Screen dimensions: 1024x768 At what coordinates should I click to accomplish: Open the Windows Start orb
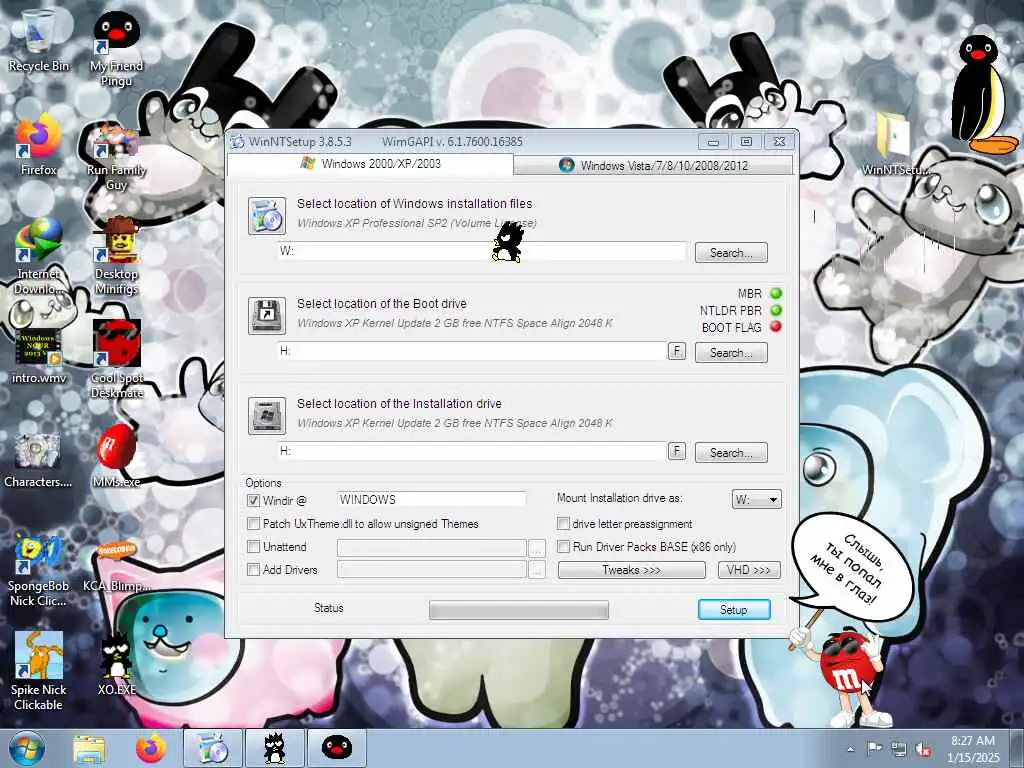click(x=27, y=749)
